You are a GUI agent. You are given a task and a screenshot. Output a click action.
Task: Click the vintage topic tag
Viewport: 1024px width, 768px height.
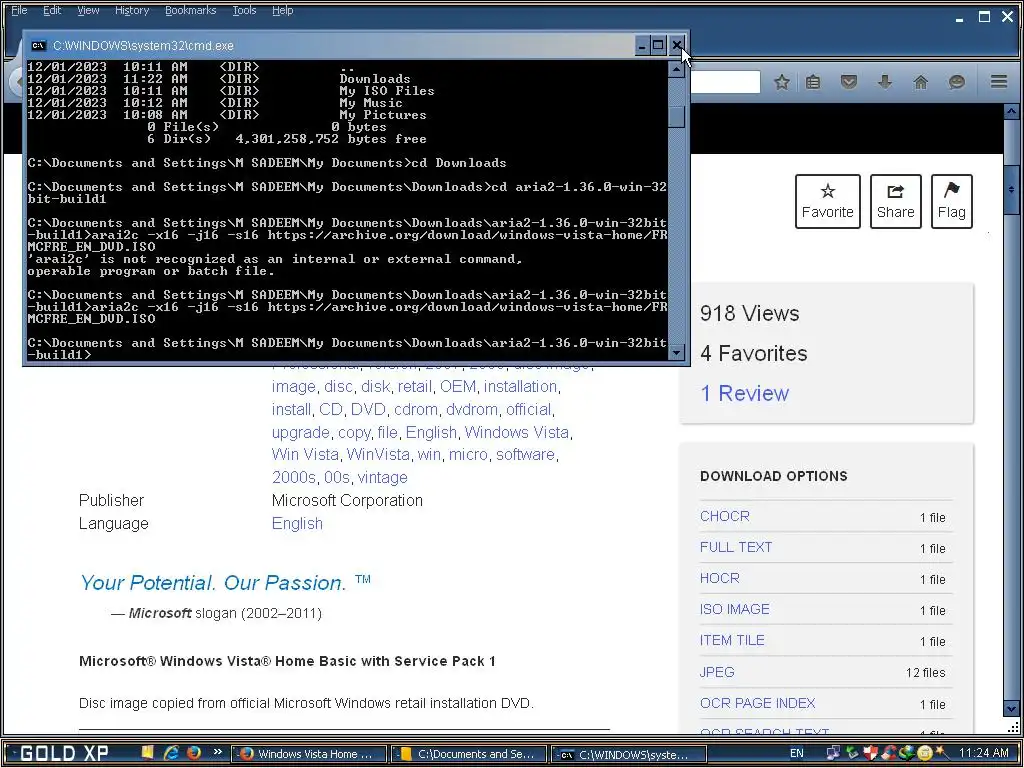(x=383, y=477)
